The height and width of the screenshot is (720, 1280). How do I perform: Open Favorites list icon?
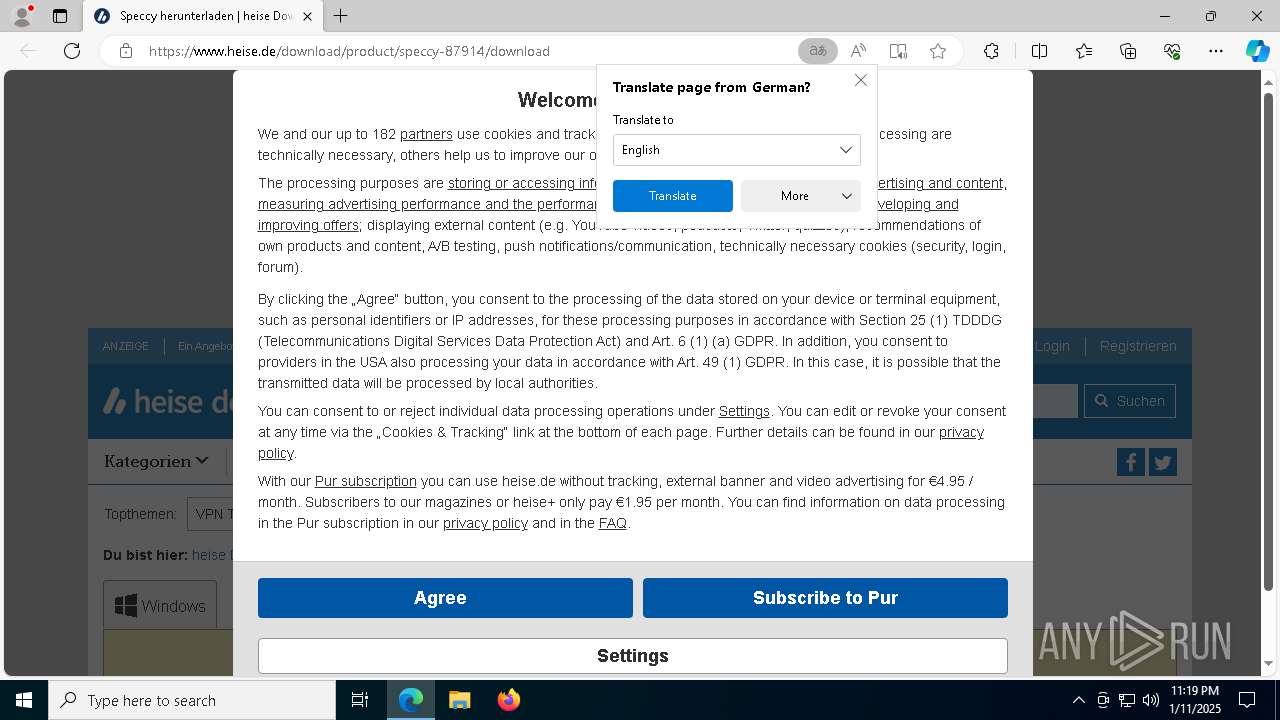(x=1084, y=51)
